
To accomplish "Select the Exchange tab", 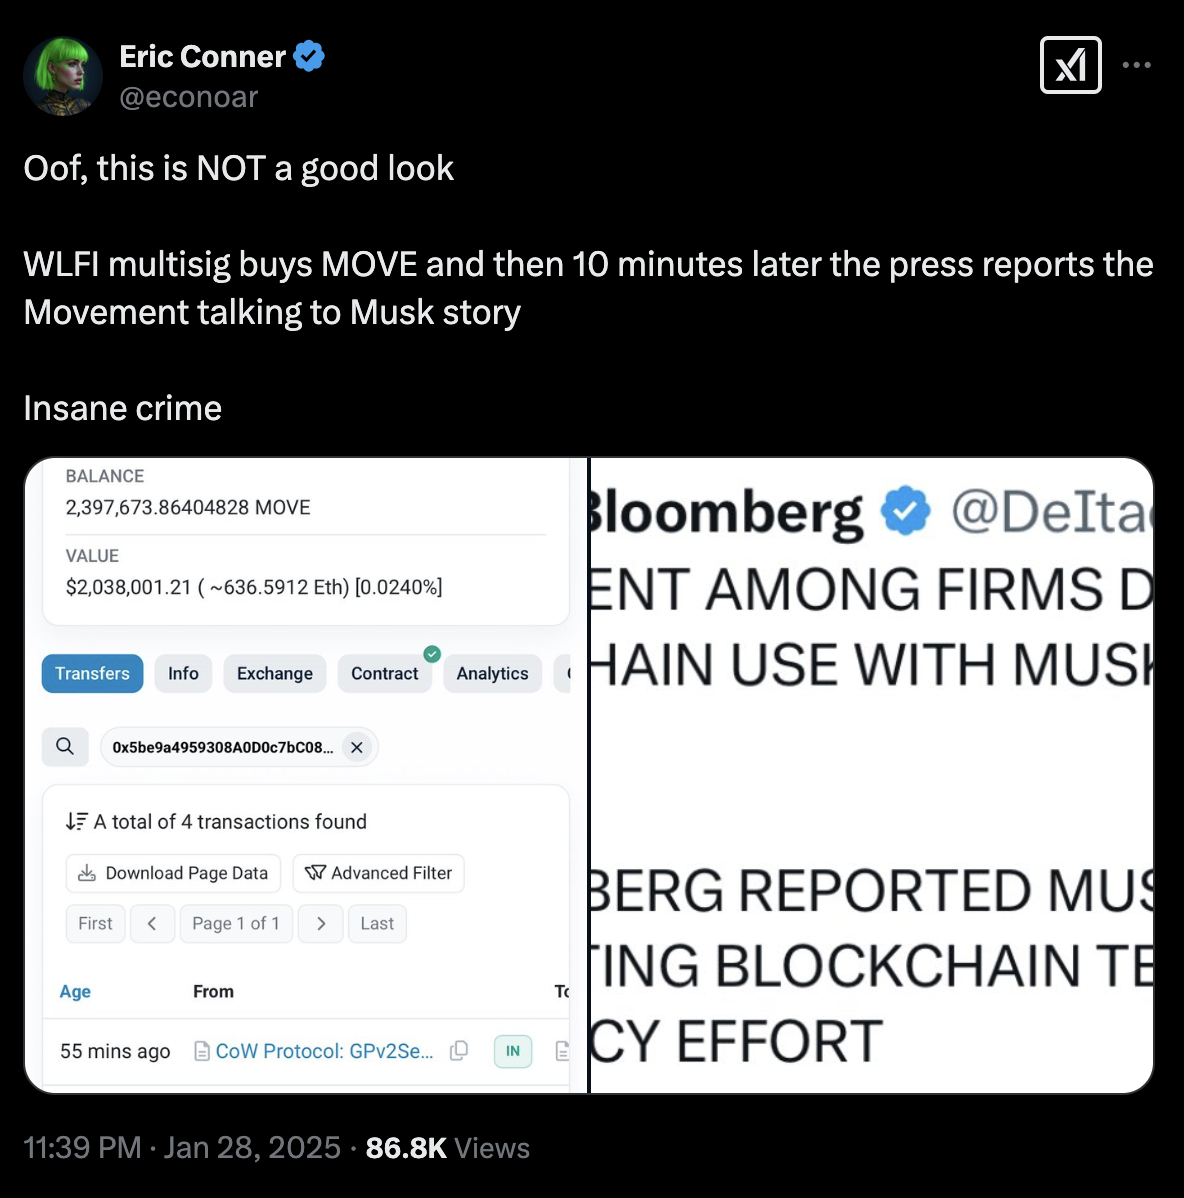I will (274, 673).
